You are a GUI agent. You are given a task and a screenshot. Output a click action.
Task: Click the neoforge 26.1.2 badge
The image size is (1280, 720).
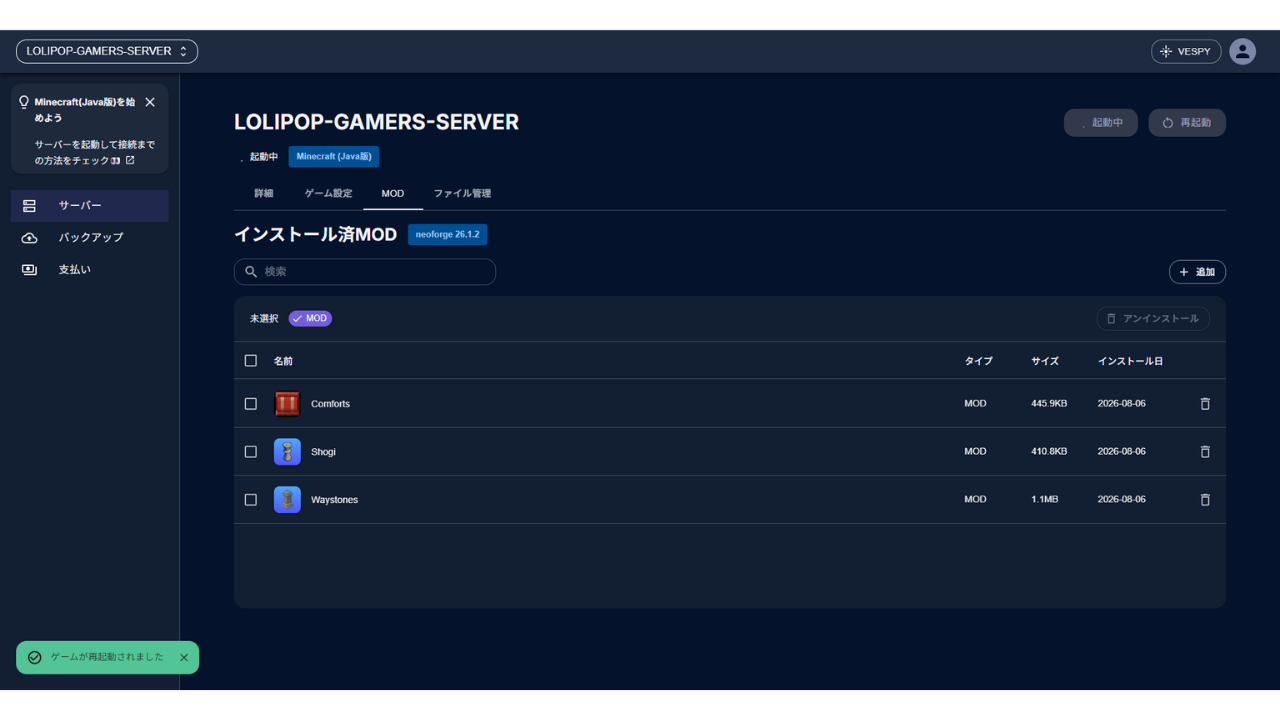(447, 235)
